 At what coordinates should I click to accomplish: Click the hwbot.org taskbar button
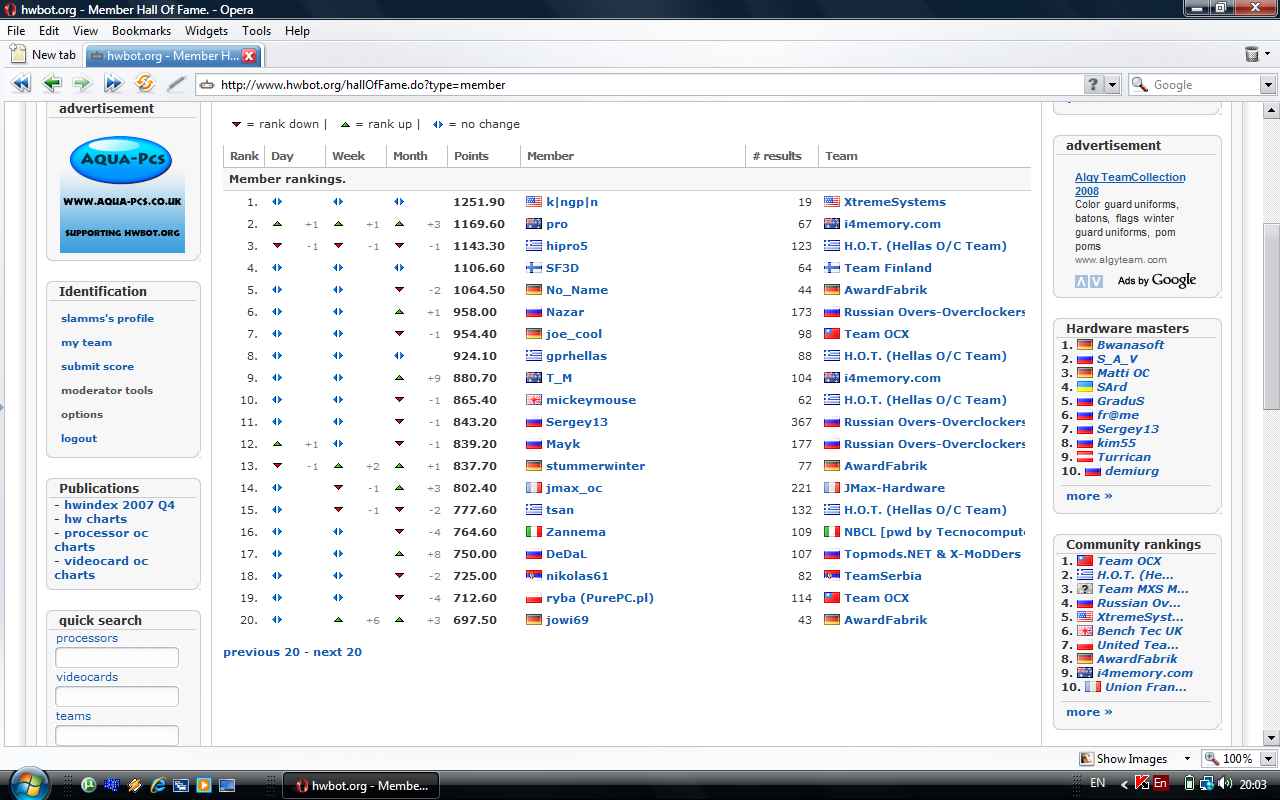[x=361, y=785]
